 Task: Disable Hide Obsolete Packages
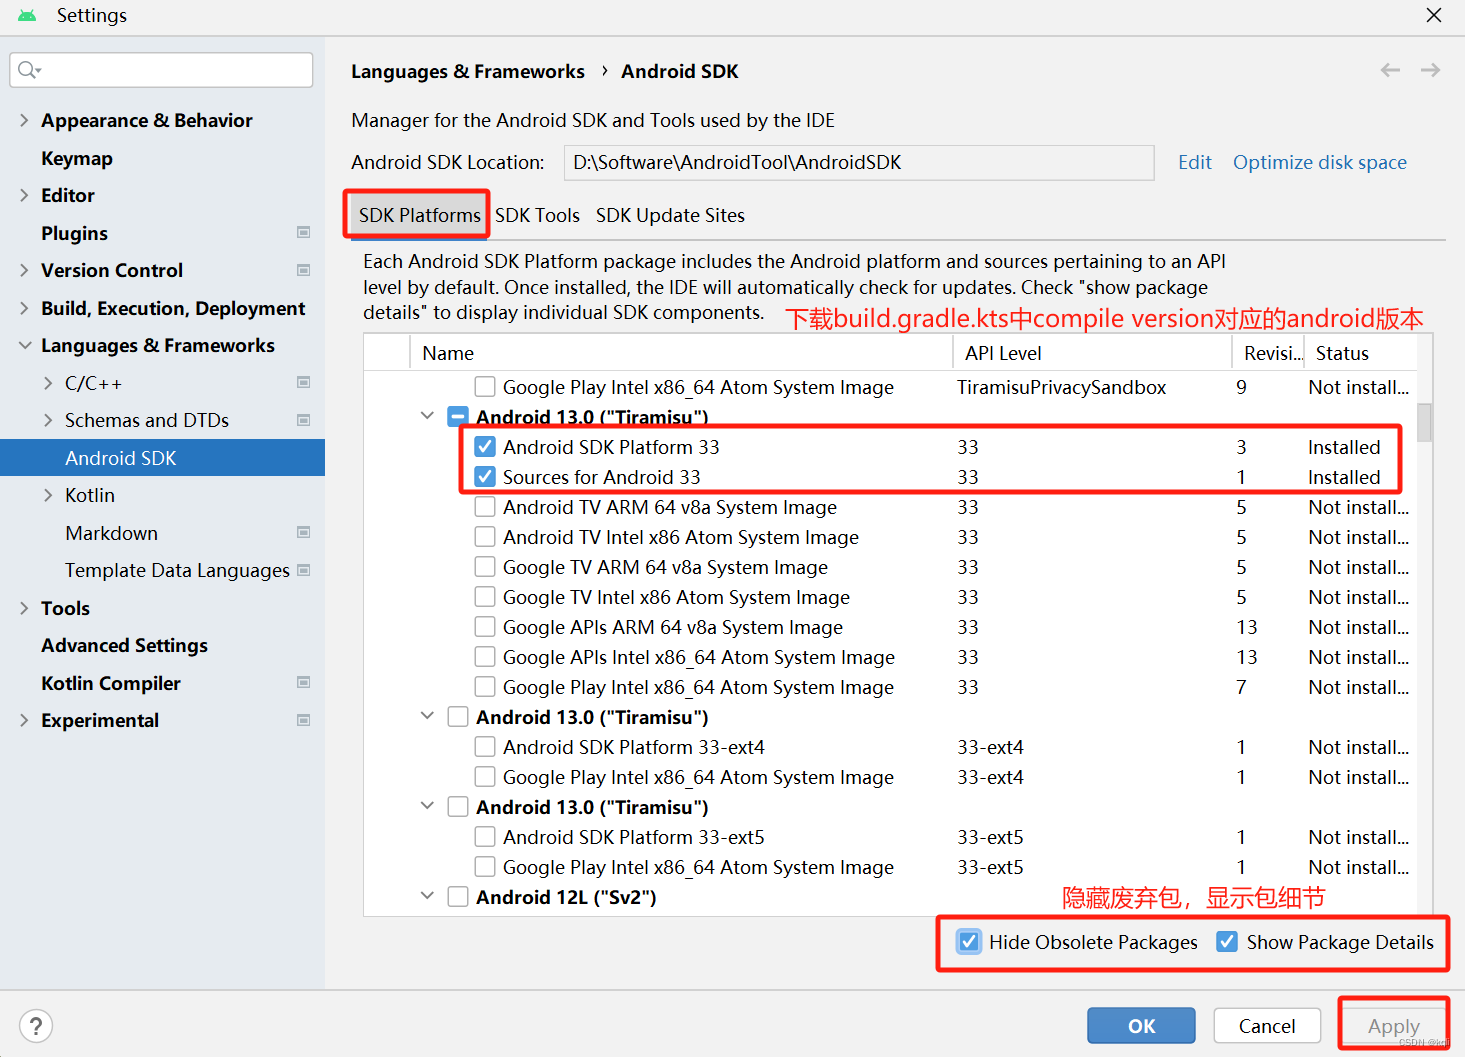coord(968,941)
